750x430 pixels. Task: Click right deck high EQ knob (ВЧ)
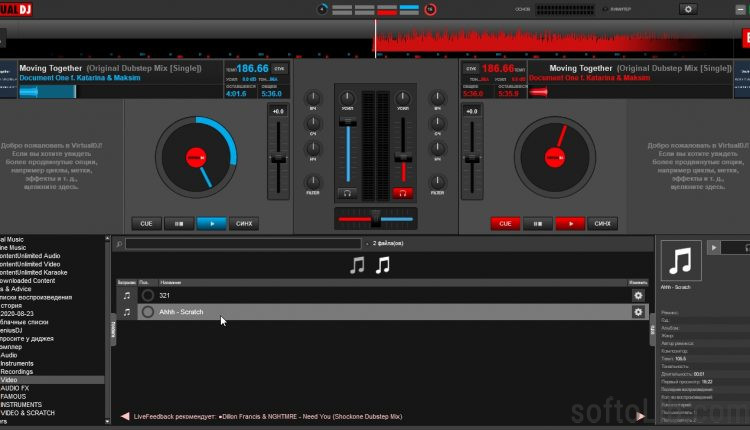click(437, 98)
